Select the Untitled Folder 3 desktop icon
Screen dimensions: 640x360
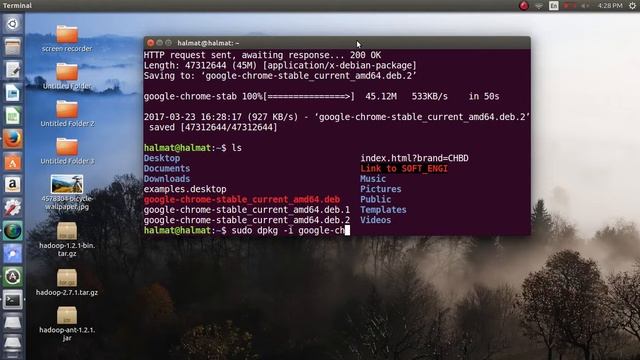[67, 151]
